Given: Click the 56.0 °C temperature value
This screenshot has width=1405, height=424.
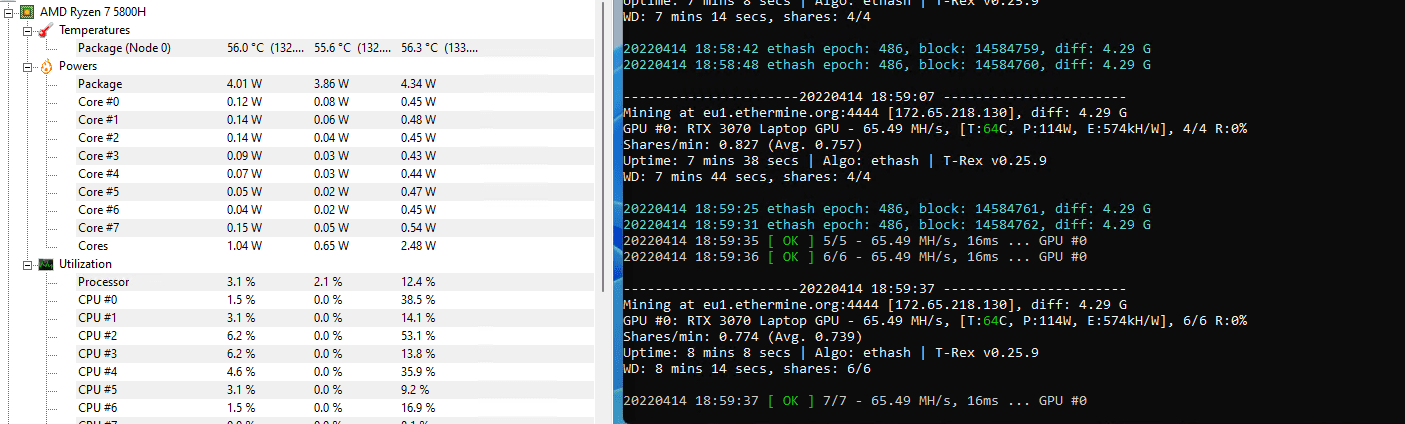Looking at the screenshot, I should pyautogui.click(x=245, y=48).
